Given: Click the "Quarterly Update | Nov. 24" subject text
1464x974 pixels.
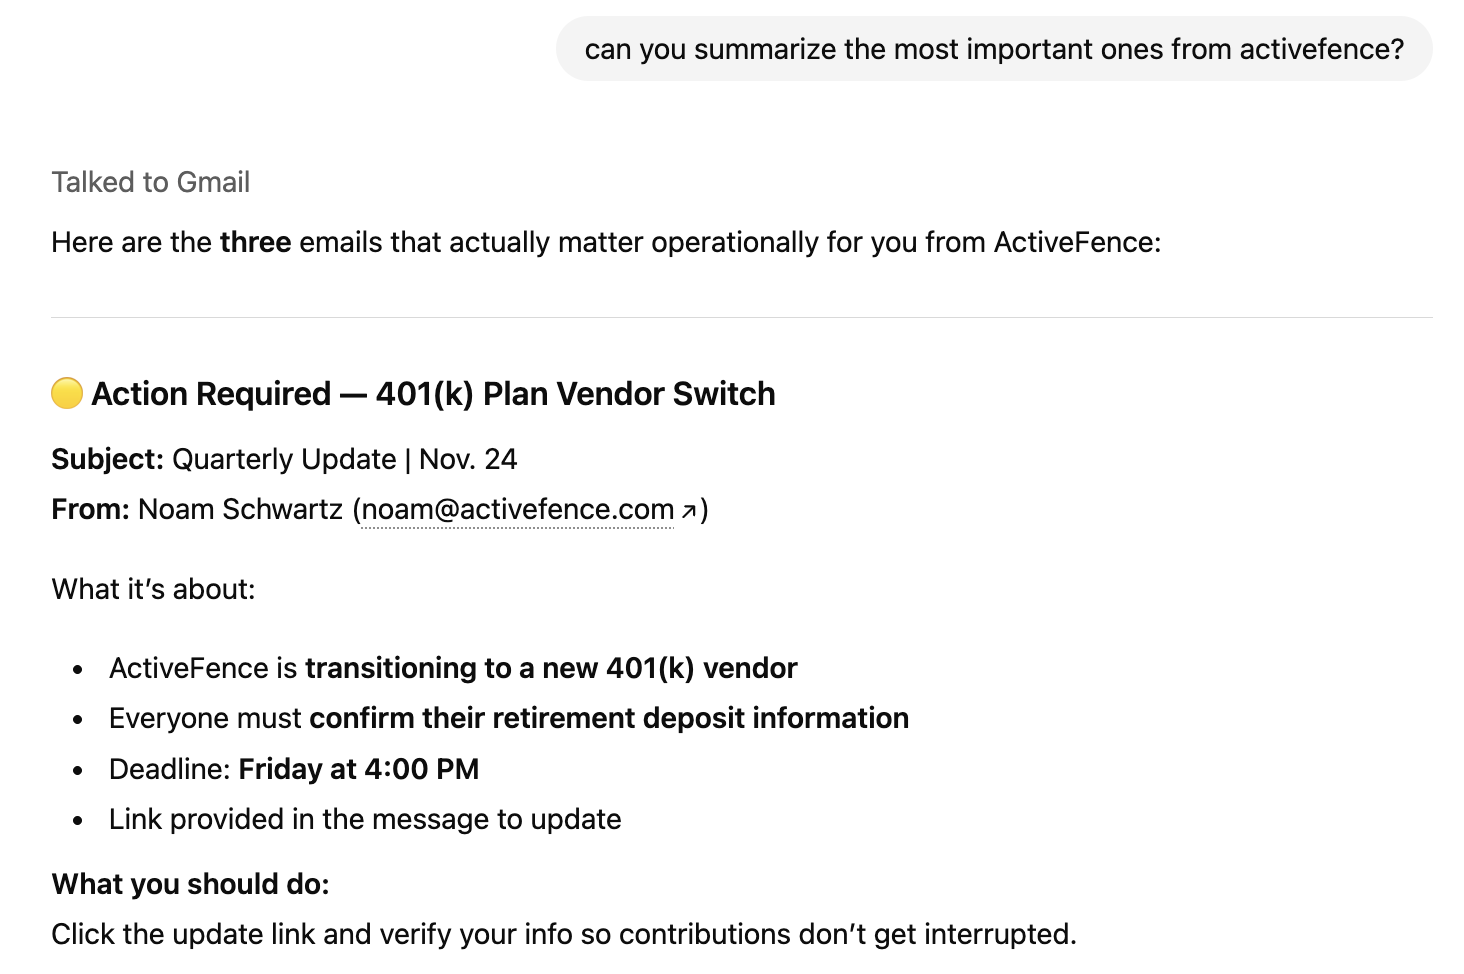Looking at the screenshot, I should tap(344, 459).
